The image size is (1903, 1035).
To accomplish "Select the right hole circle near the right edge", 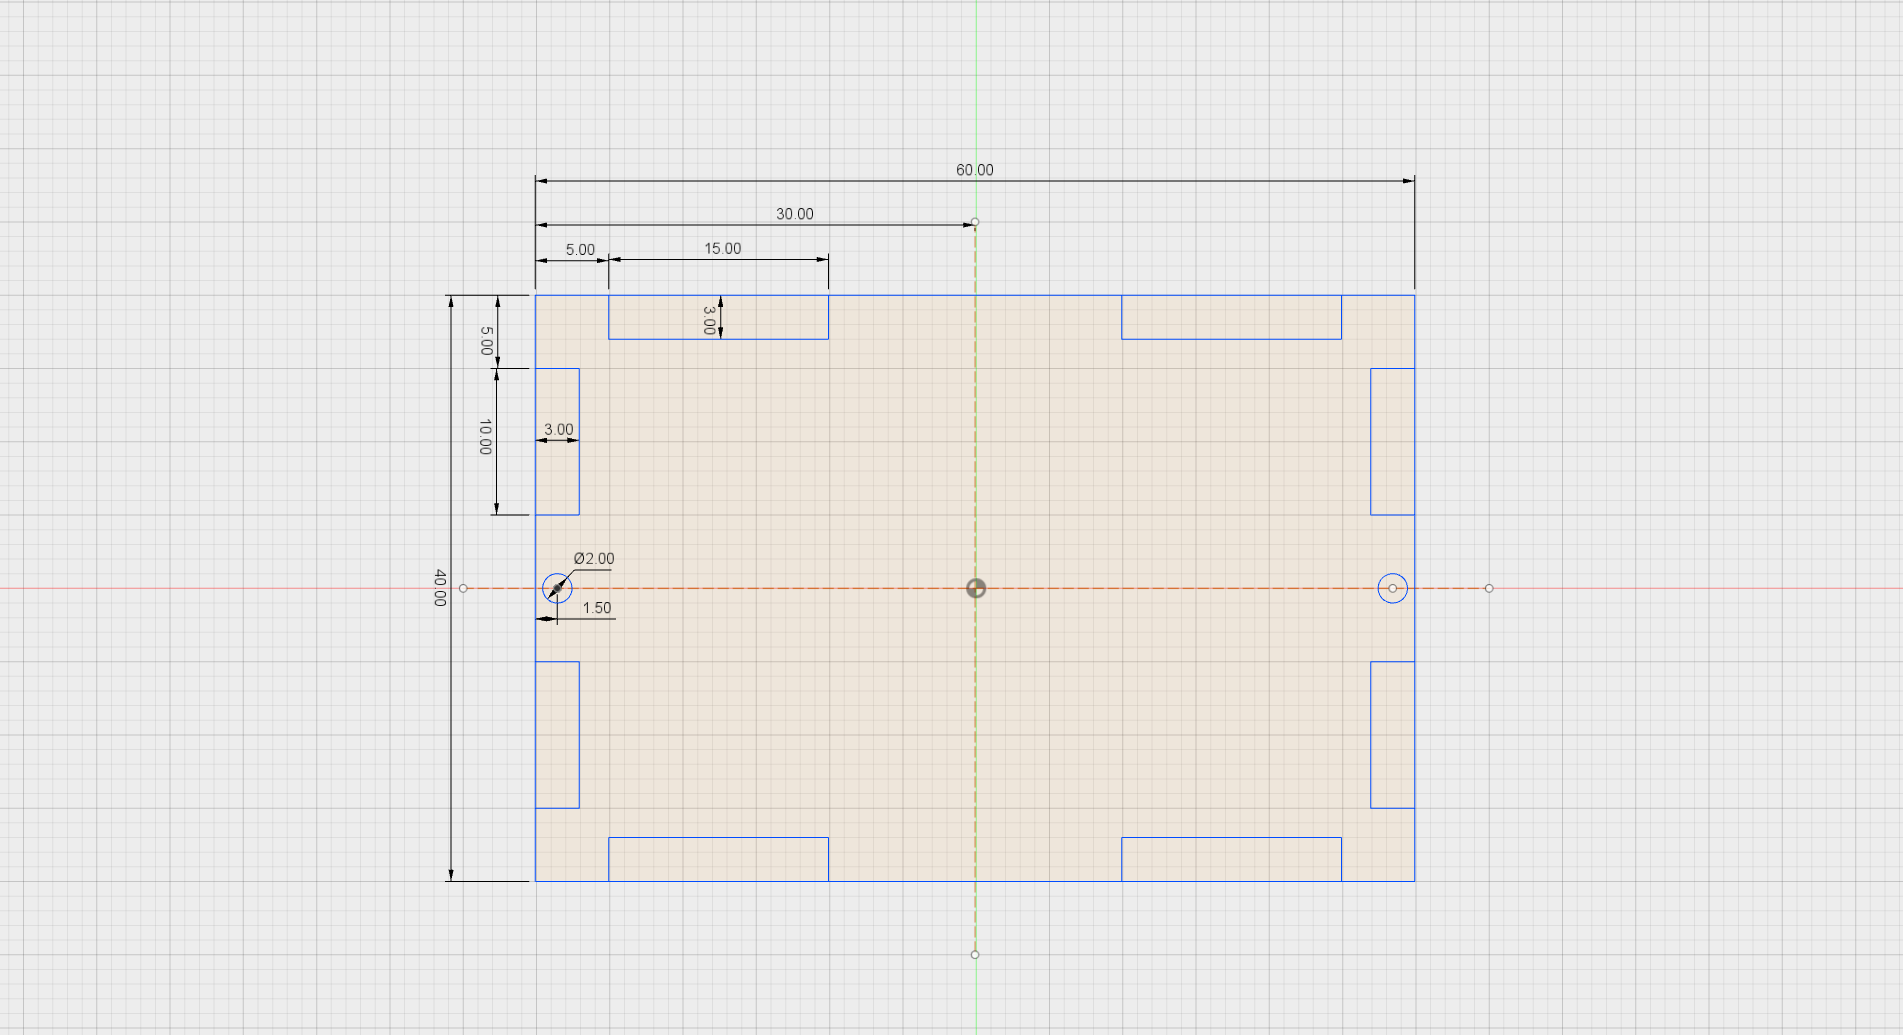I will click(1392, 588).
